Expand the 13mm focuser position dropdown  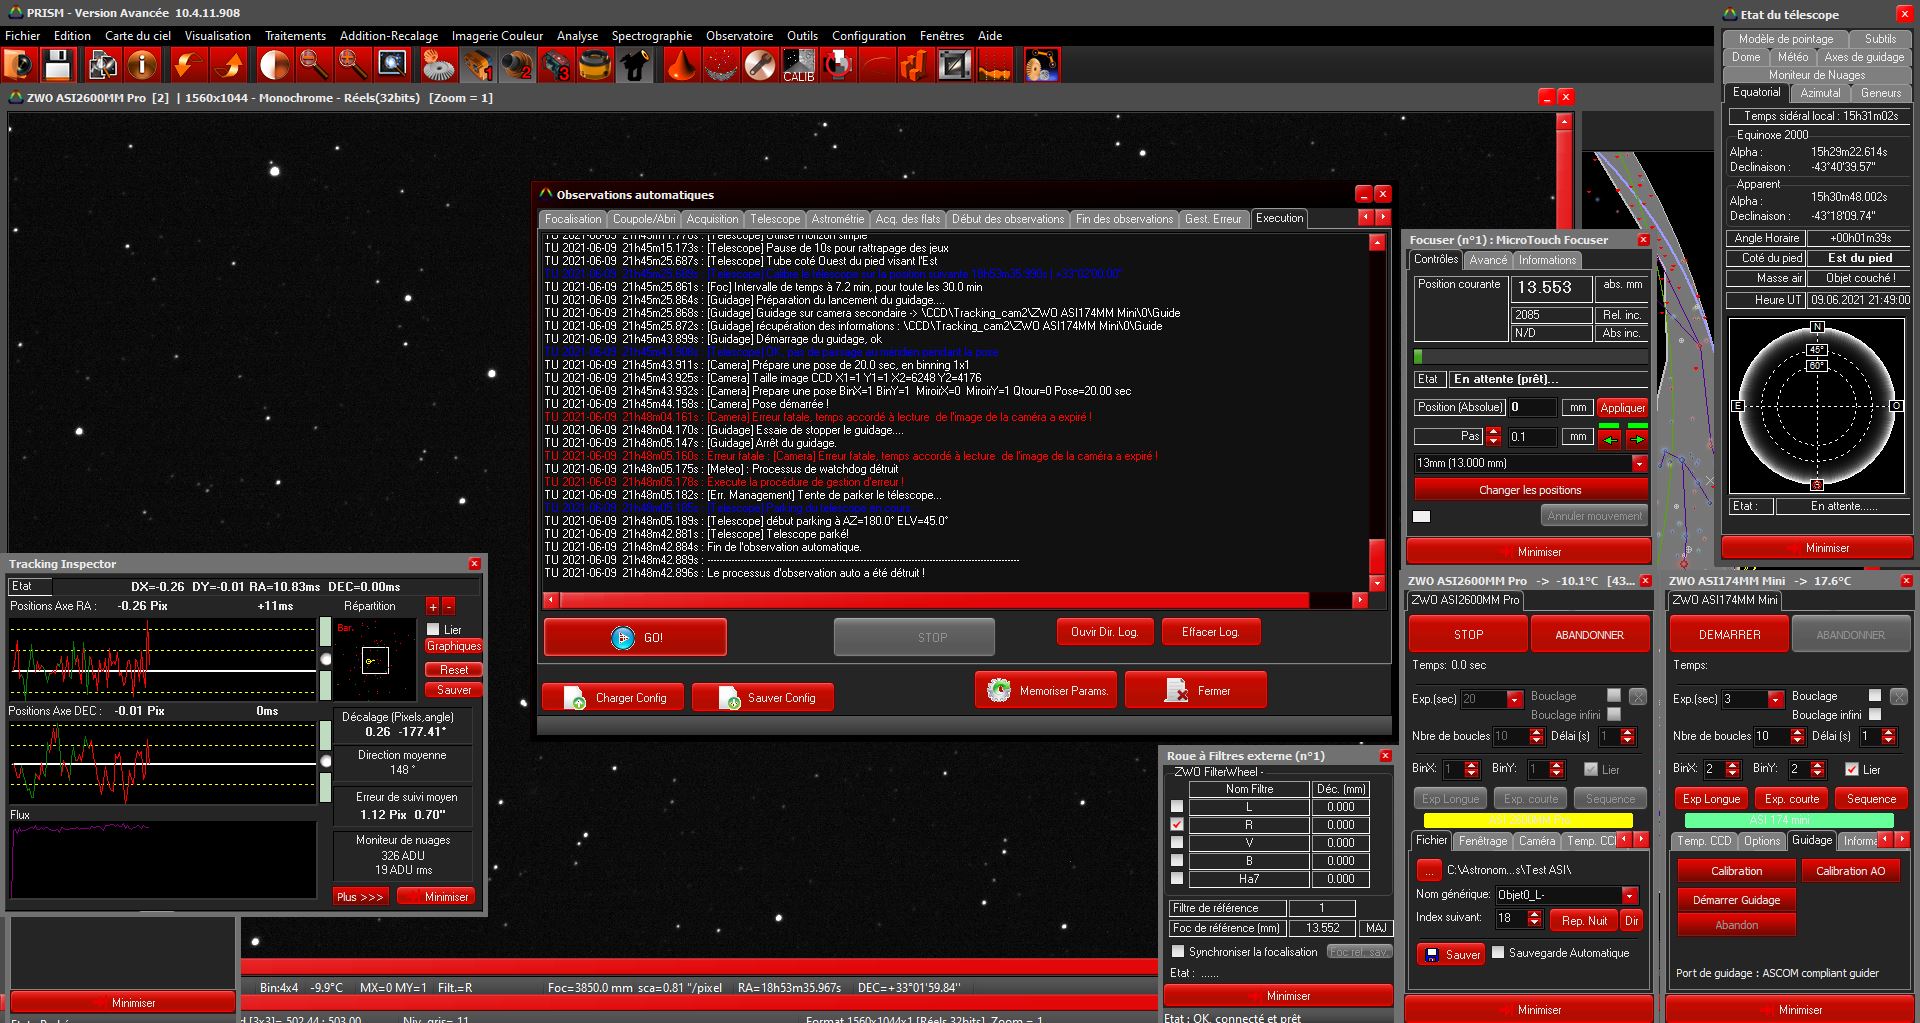pos(1639,464)
